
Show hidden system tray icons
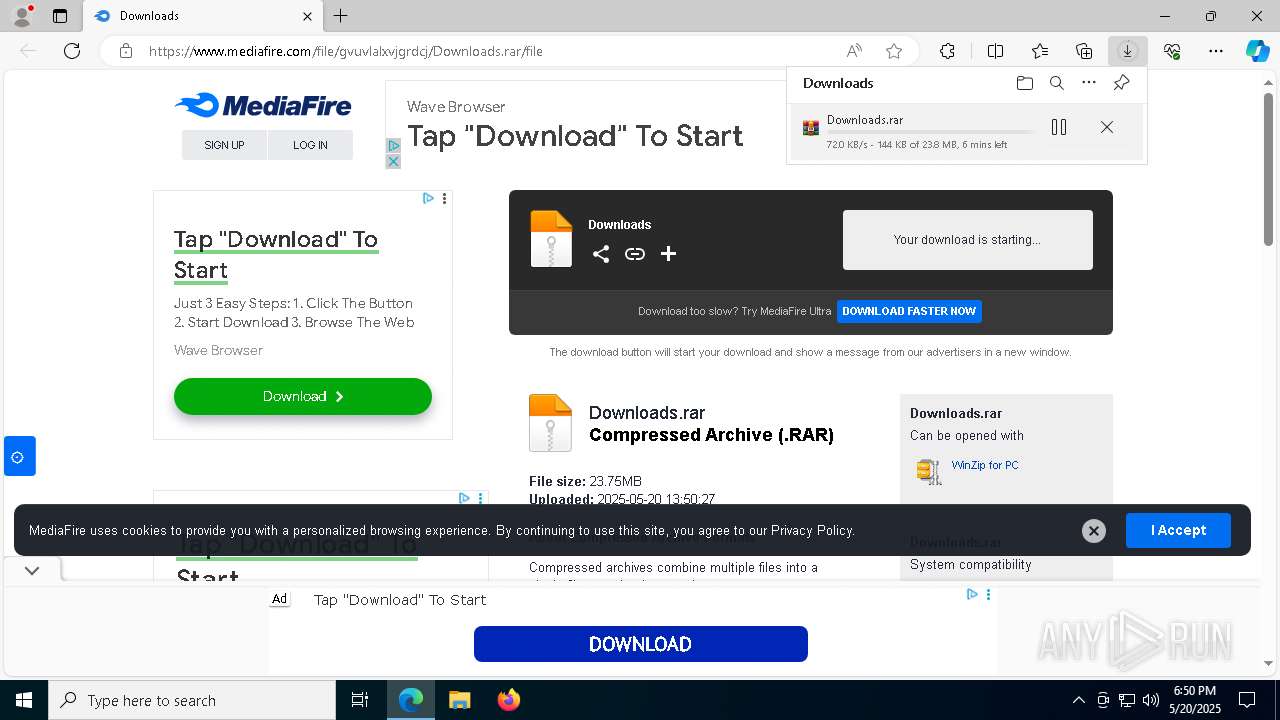(1078, 700)
